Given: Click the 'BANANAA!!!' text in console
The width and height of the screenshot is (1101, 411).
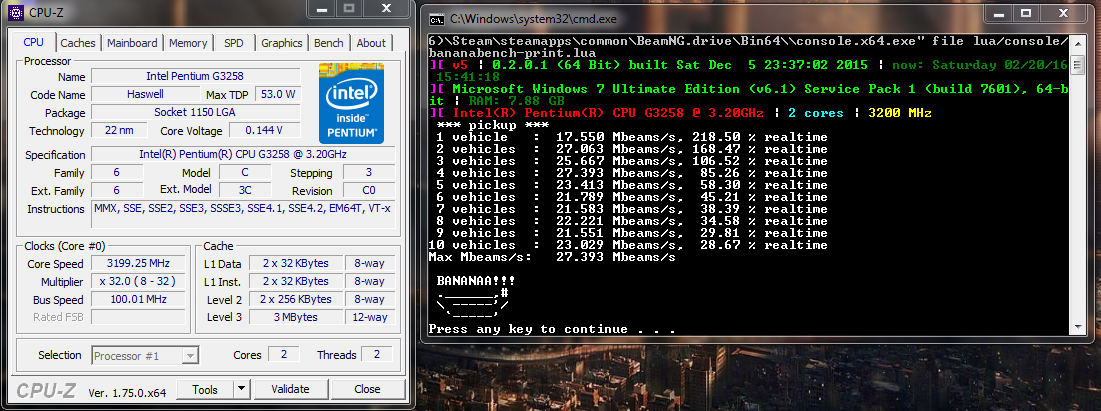Looking at the screenshot, I should coord(476,281).
